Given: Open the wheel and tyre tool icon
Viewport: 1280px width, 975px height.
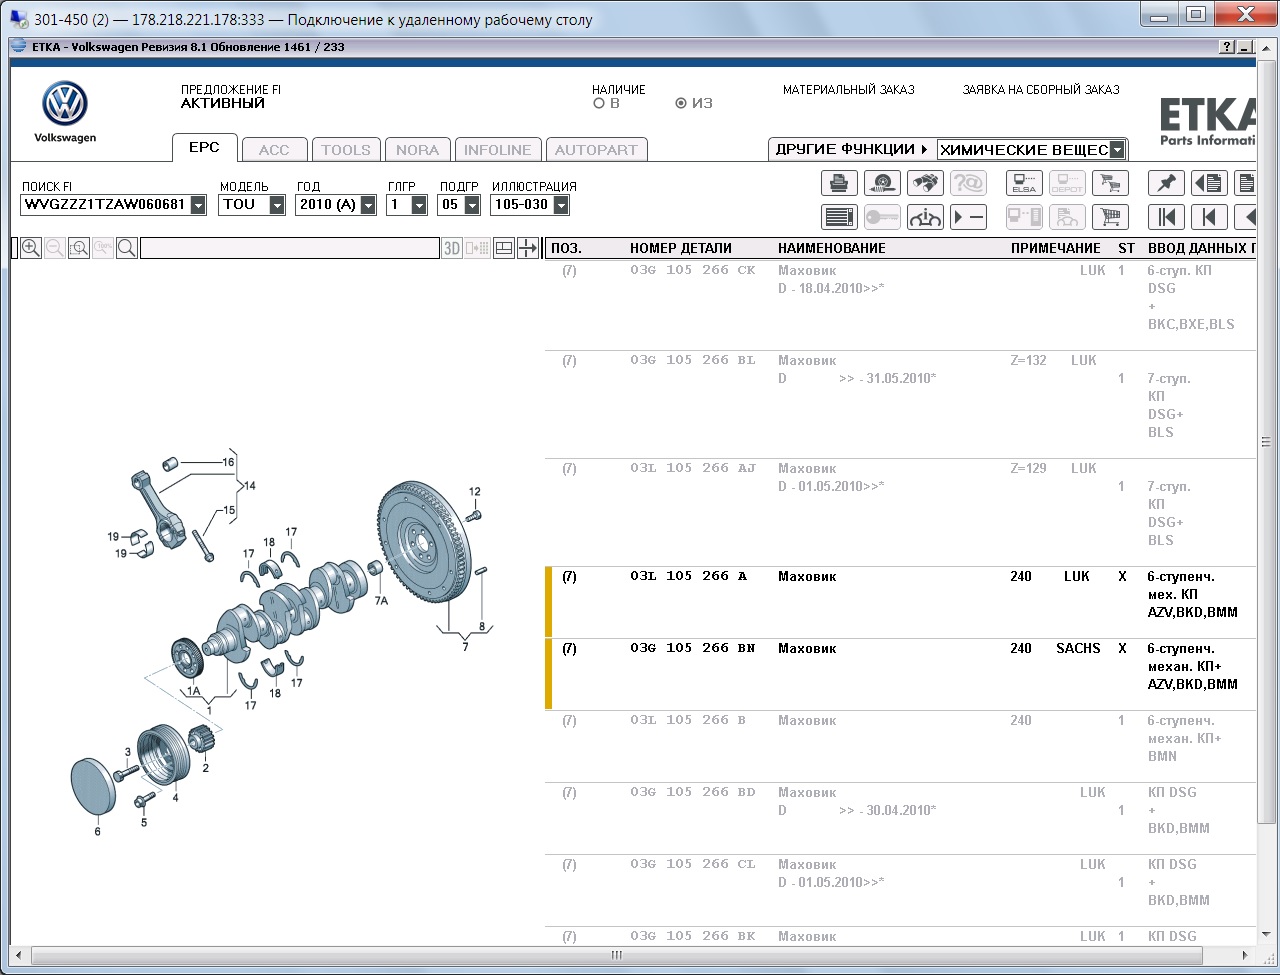Looking at the screenshot, I should tap(882, 183).
